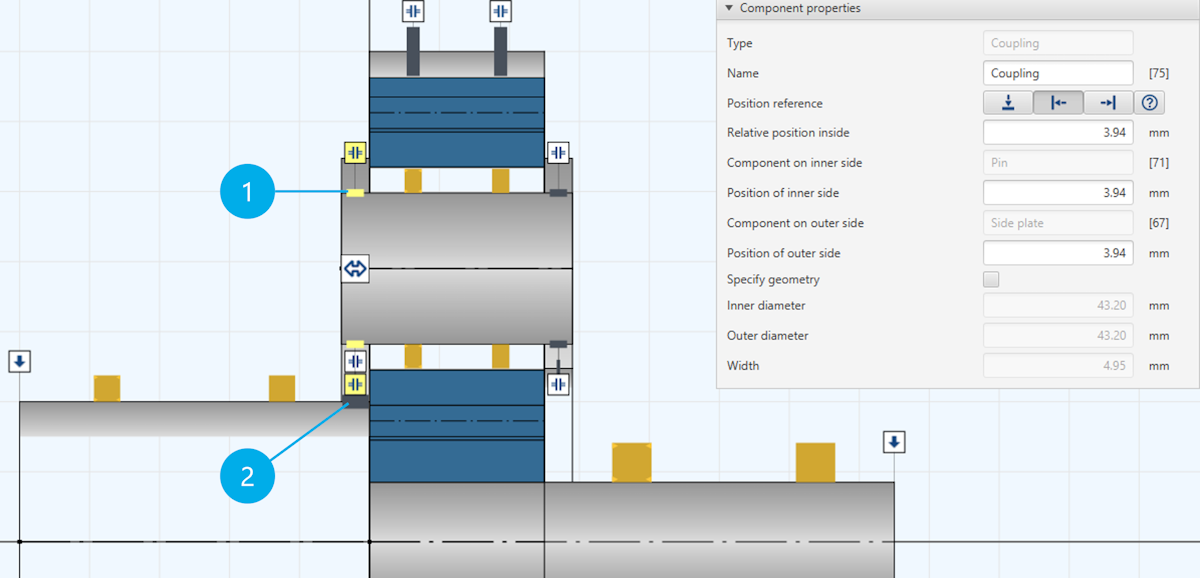1200x578 pixels.
Task: Click the flip-direction arrows icon on the coupling
Action: coord(354,268)
